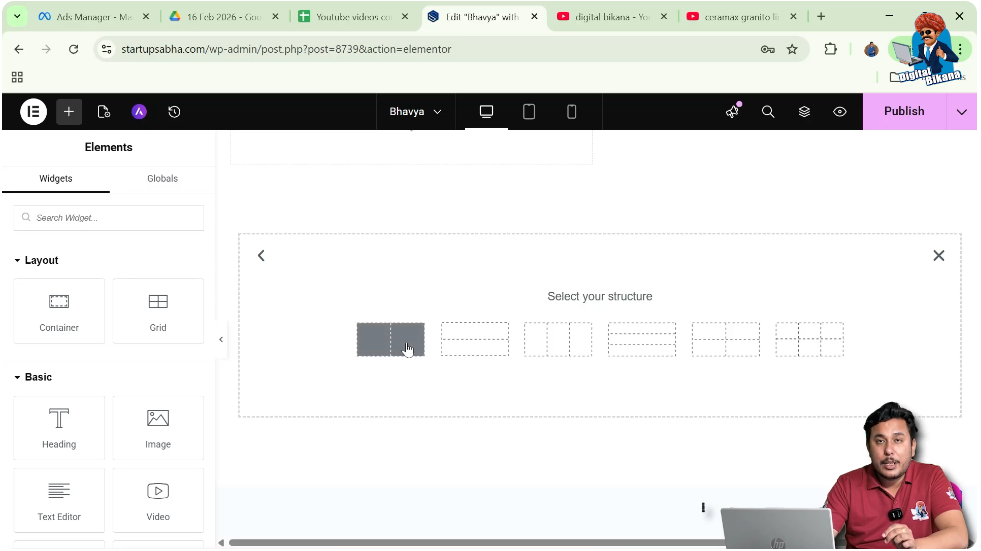Open the Astra theme purple icon
Screen dimensions: 981x551
click(139, 112)
